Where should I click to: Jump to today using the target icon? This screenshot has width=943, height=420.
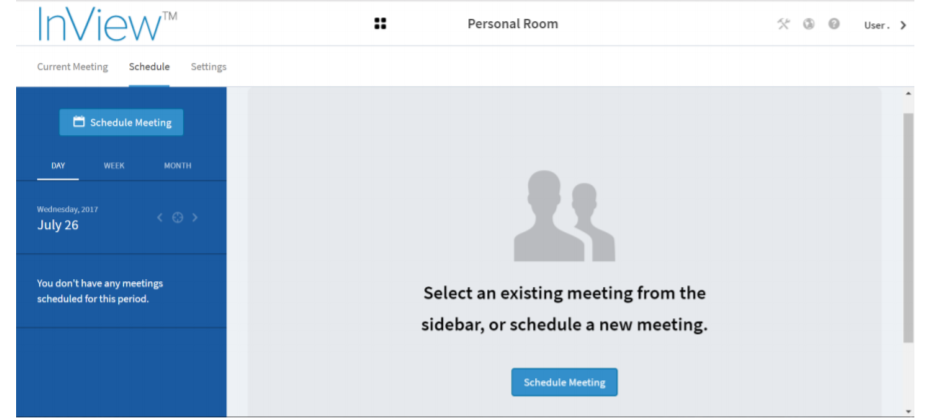[x=177, y=217]
